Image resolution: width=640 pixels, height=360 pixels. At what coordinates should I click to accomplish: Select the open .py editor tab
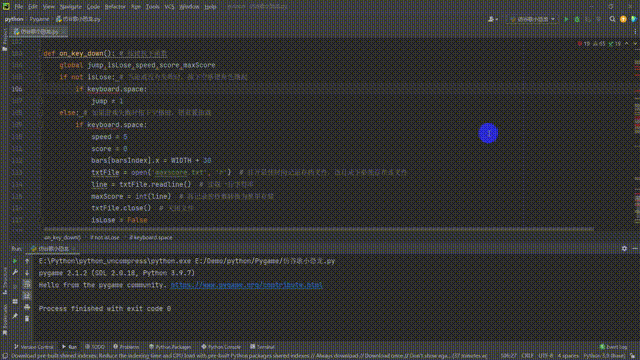coord(37,31)
